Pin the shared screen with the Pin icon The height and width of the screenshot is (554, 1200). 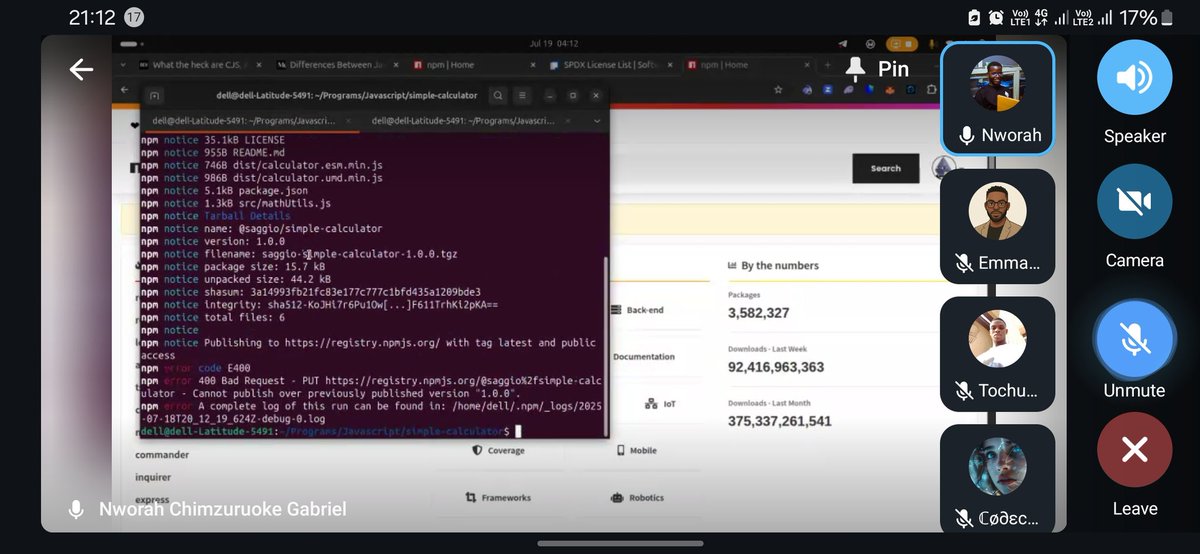pos(856,68)
